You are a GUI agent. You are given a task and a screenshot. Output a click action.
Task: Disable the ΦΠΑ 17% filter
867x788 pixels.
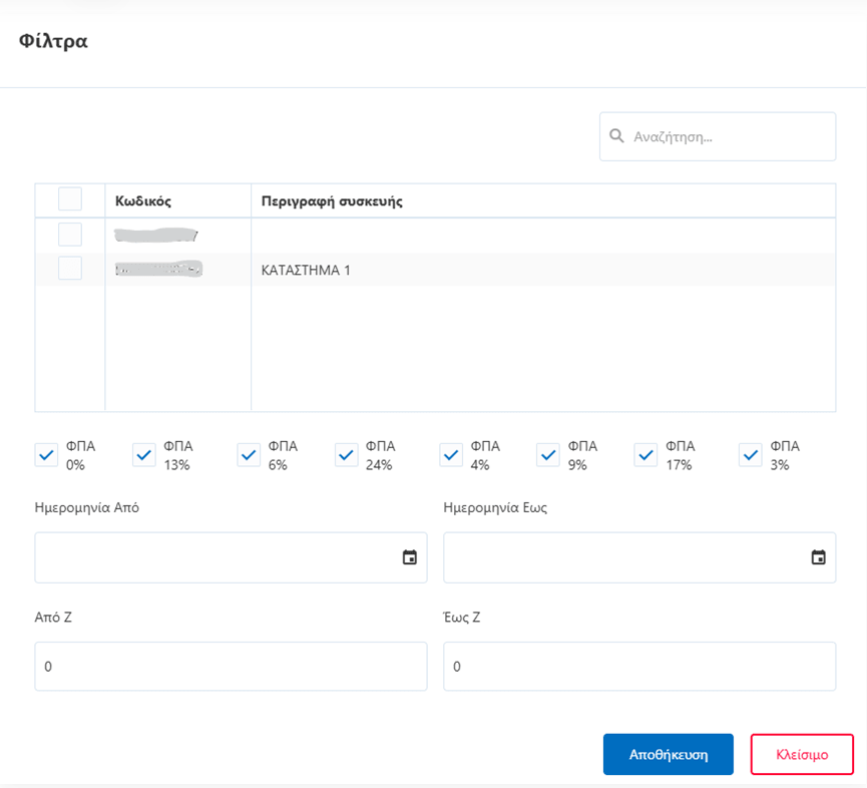[649, 455]
